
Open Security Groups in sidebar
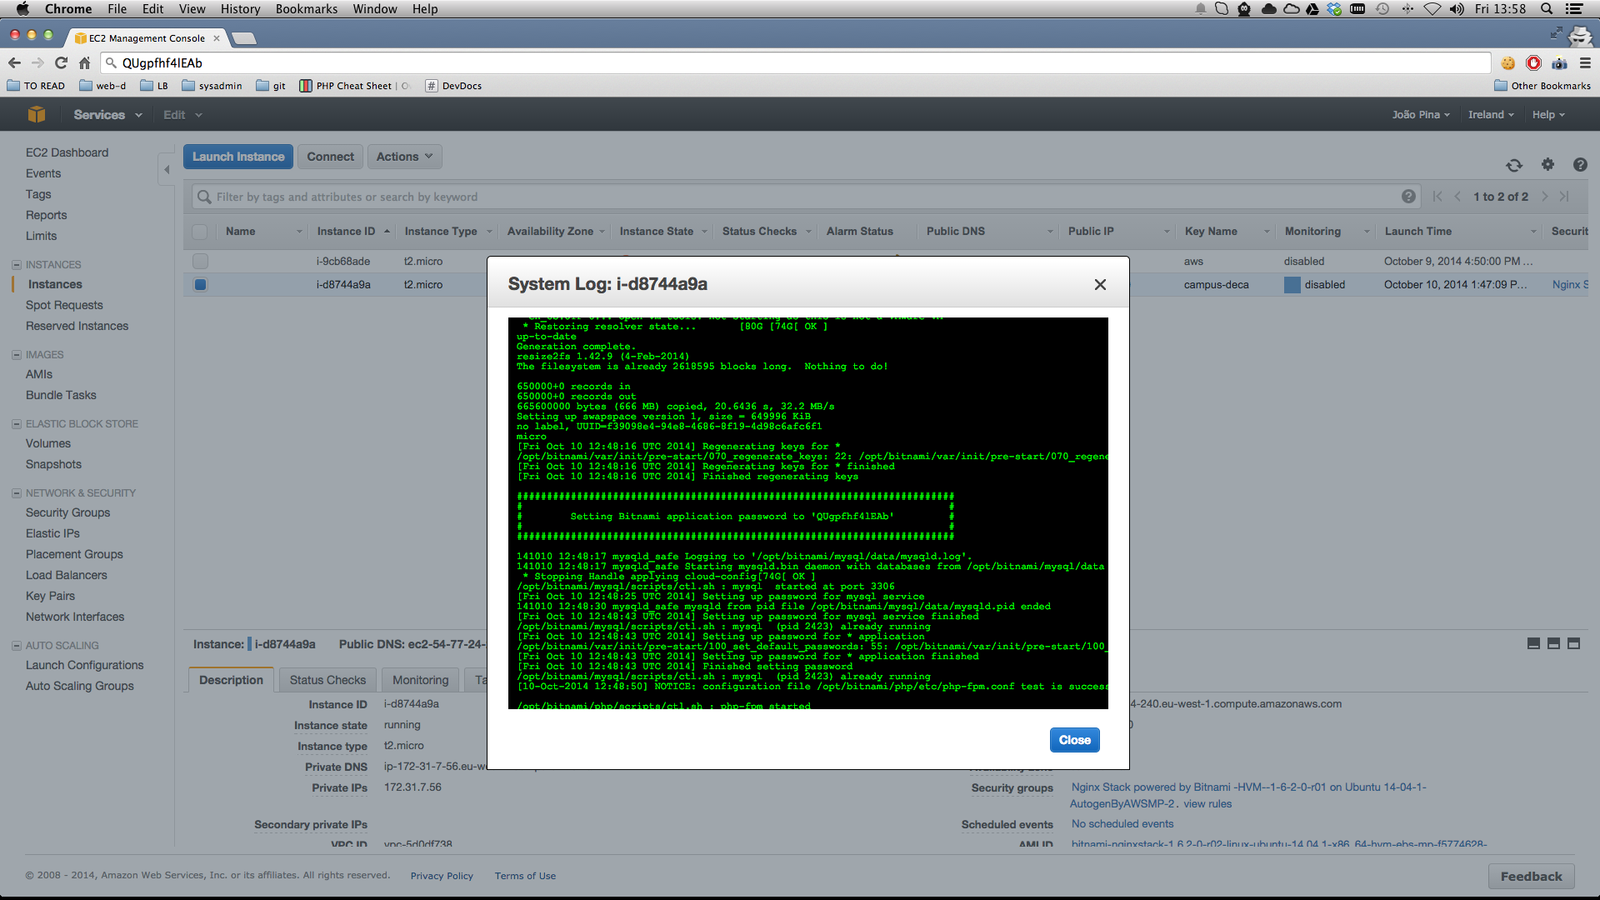[68, 513]
